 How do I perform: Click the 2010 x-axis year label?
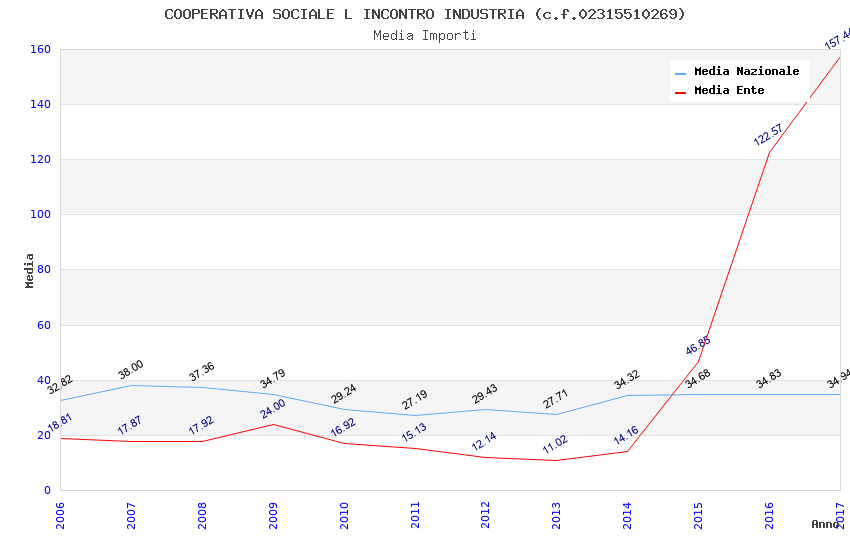(344, 515)
